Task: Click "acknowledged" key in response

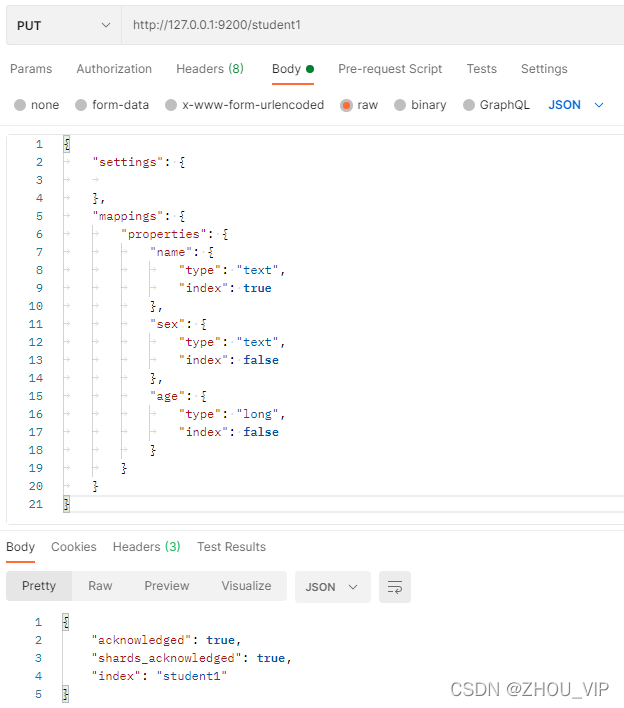Action: pos(141,640)
